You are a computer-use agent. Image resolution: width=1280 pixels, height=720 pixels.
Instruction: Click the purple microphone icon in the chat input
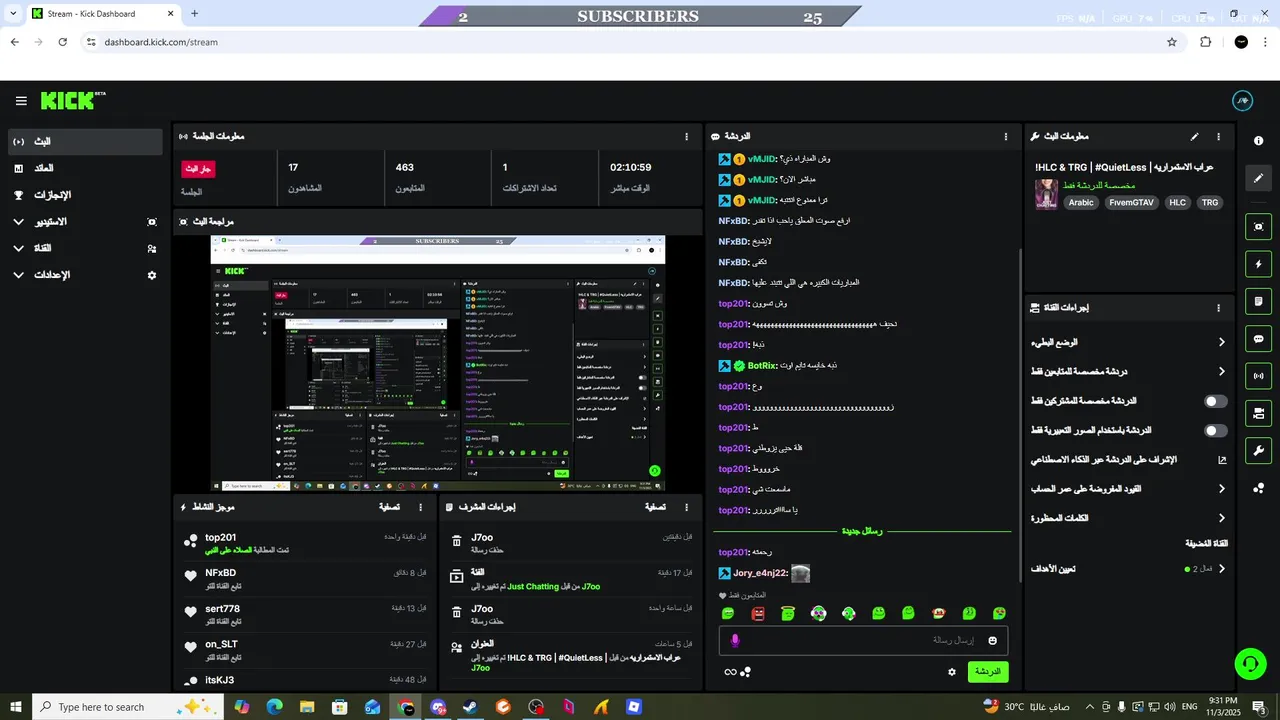coord(735,640)
